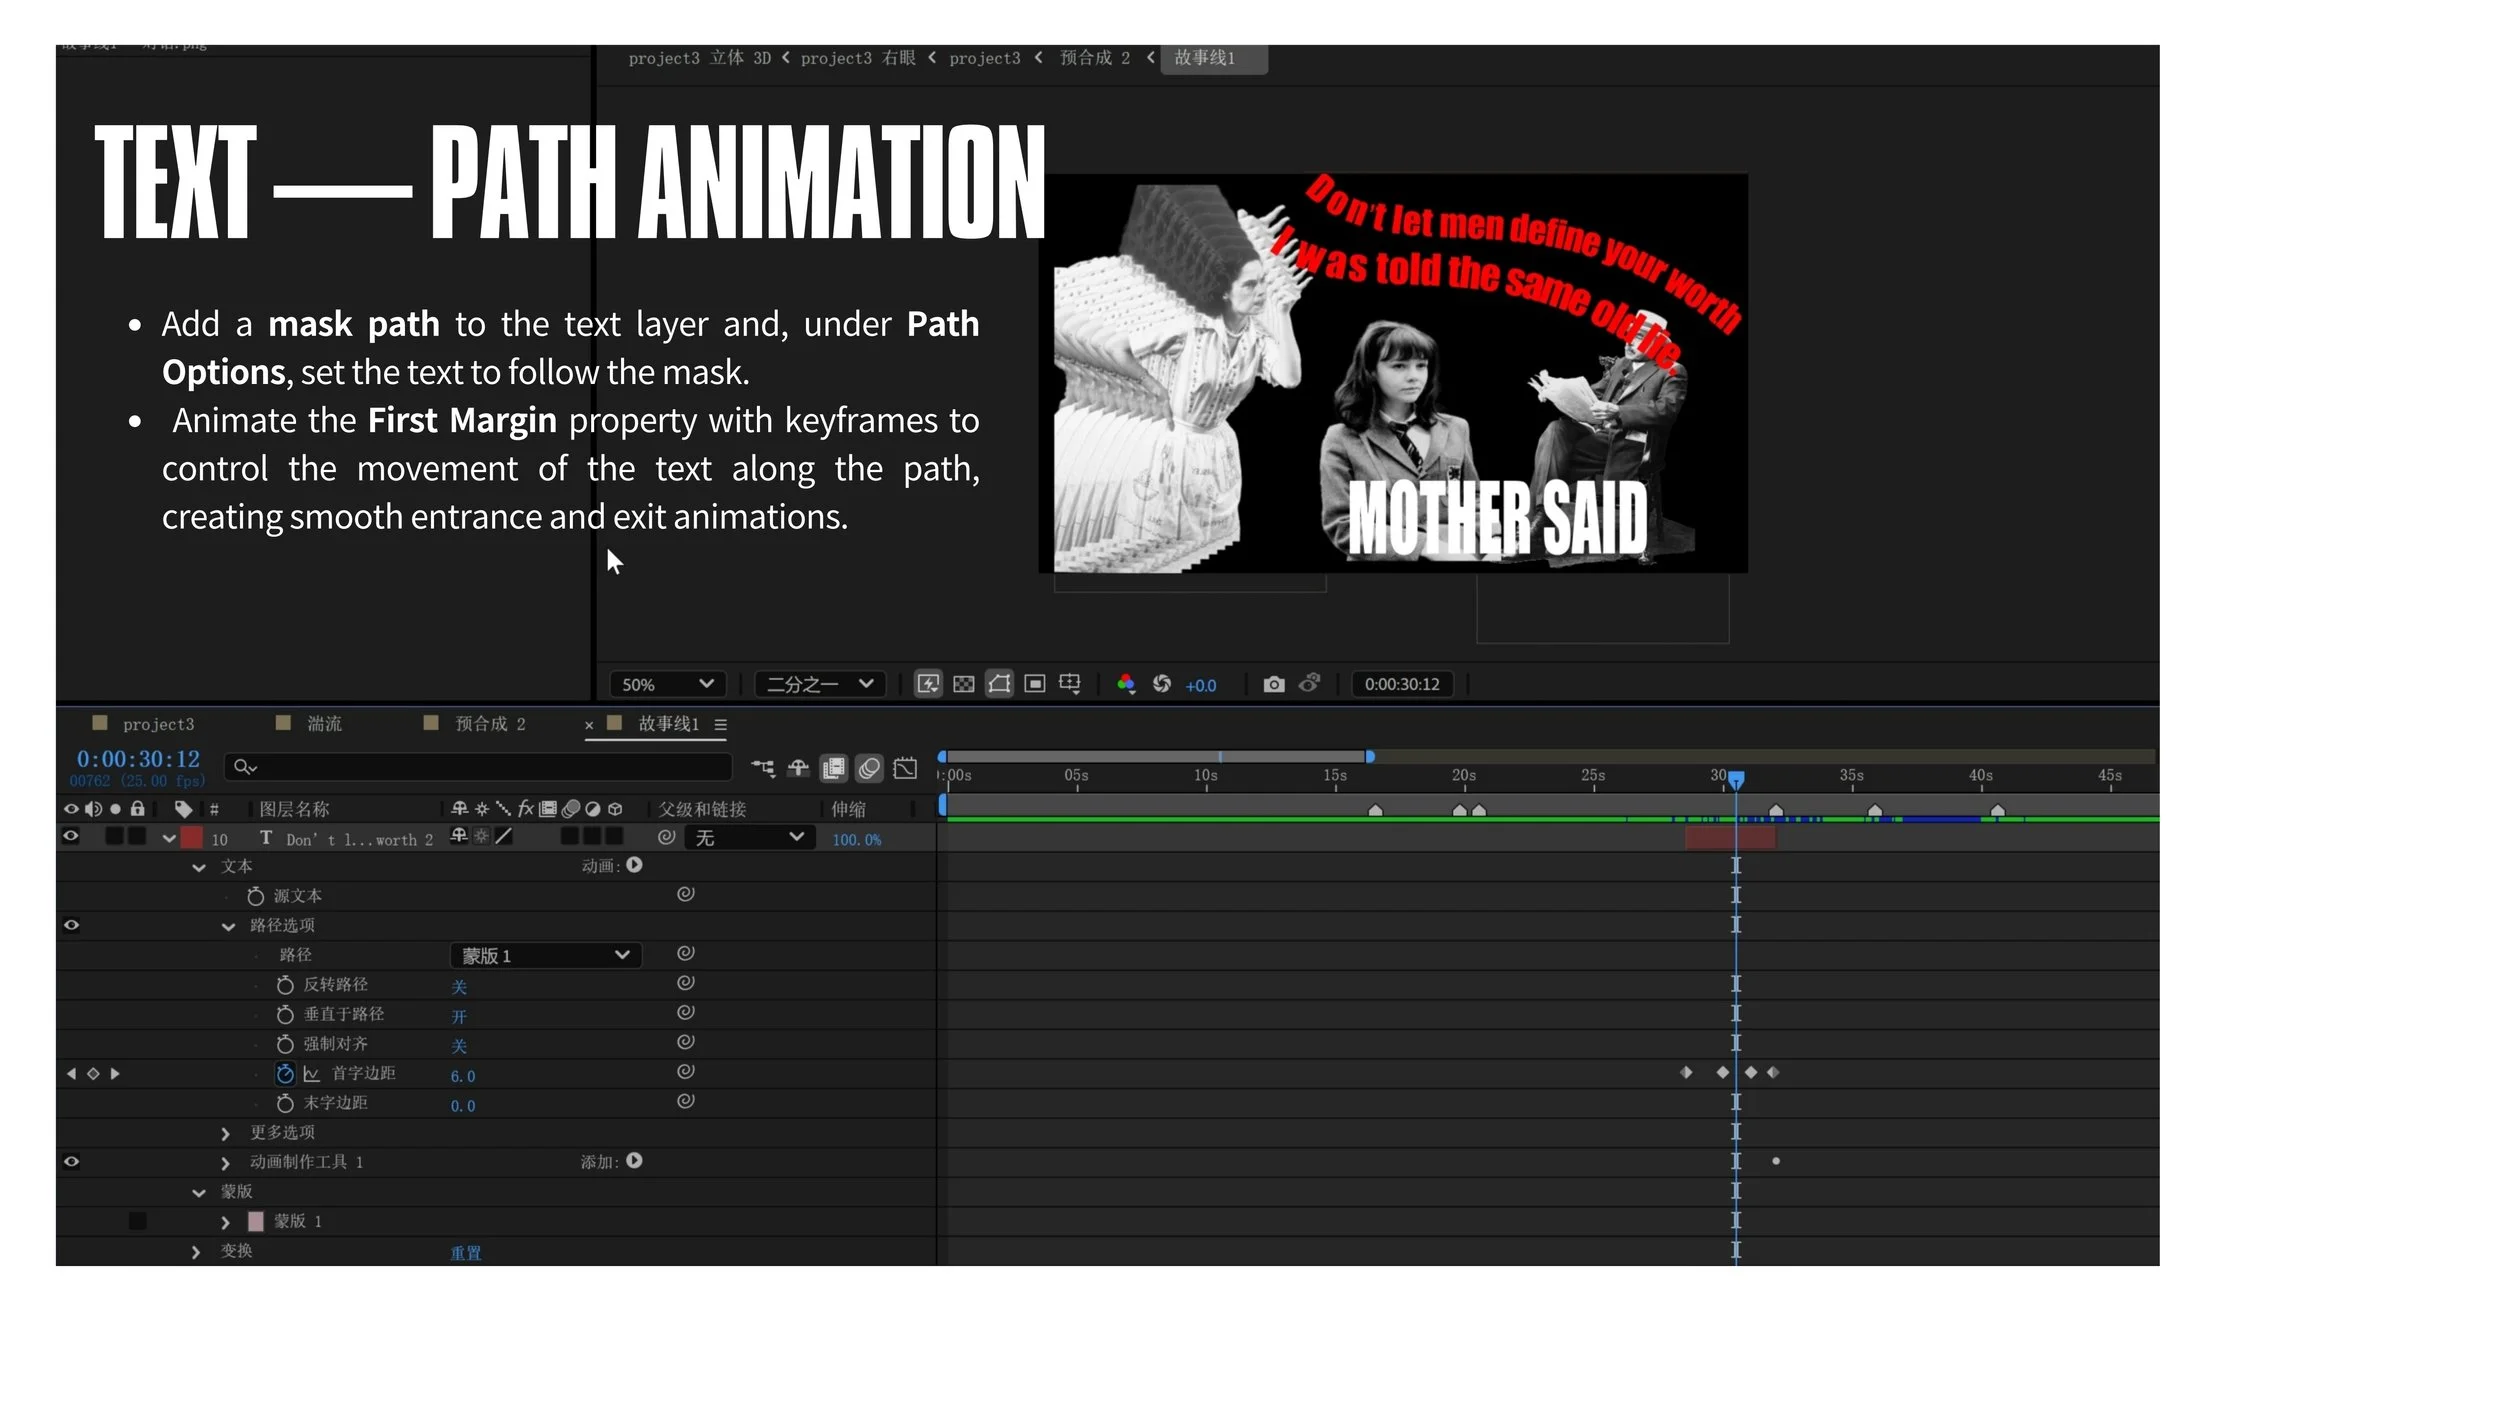Hide the Don't l...worth 2 text layer
The width and height of the screenshot is (2500, 1406).
71,837
